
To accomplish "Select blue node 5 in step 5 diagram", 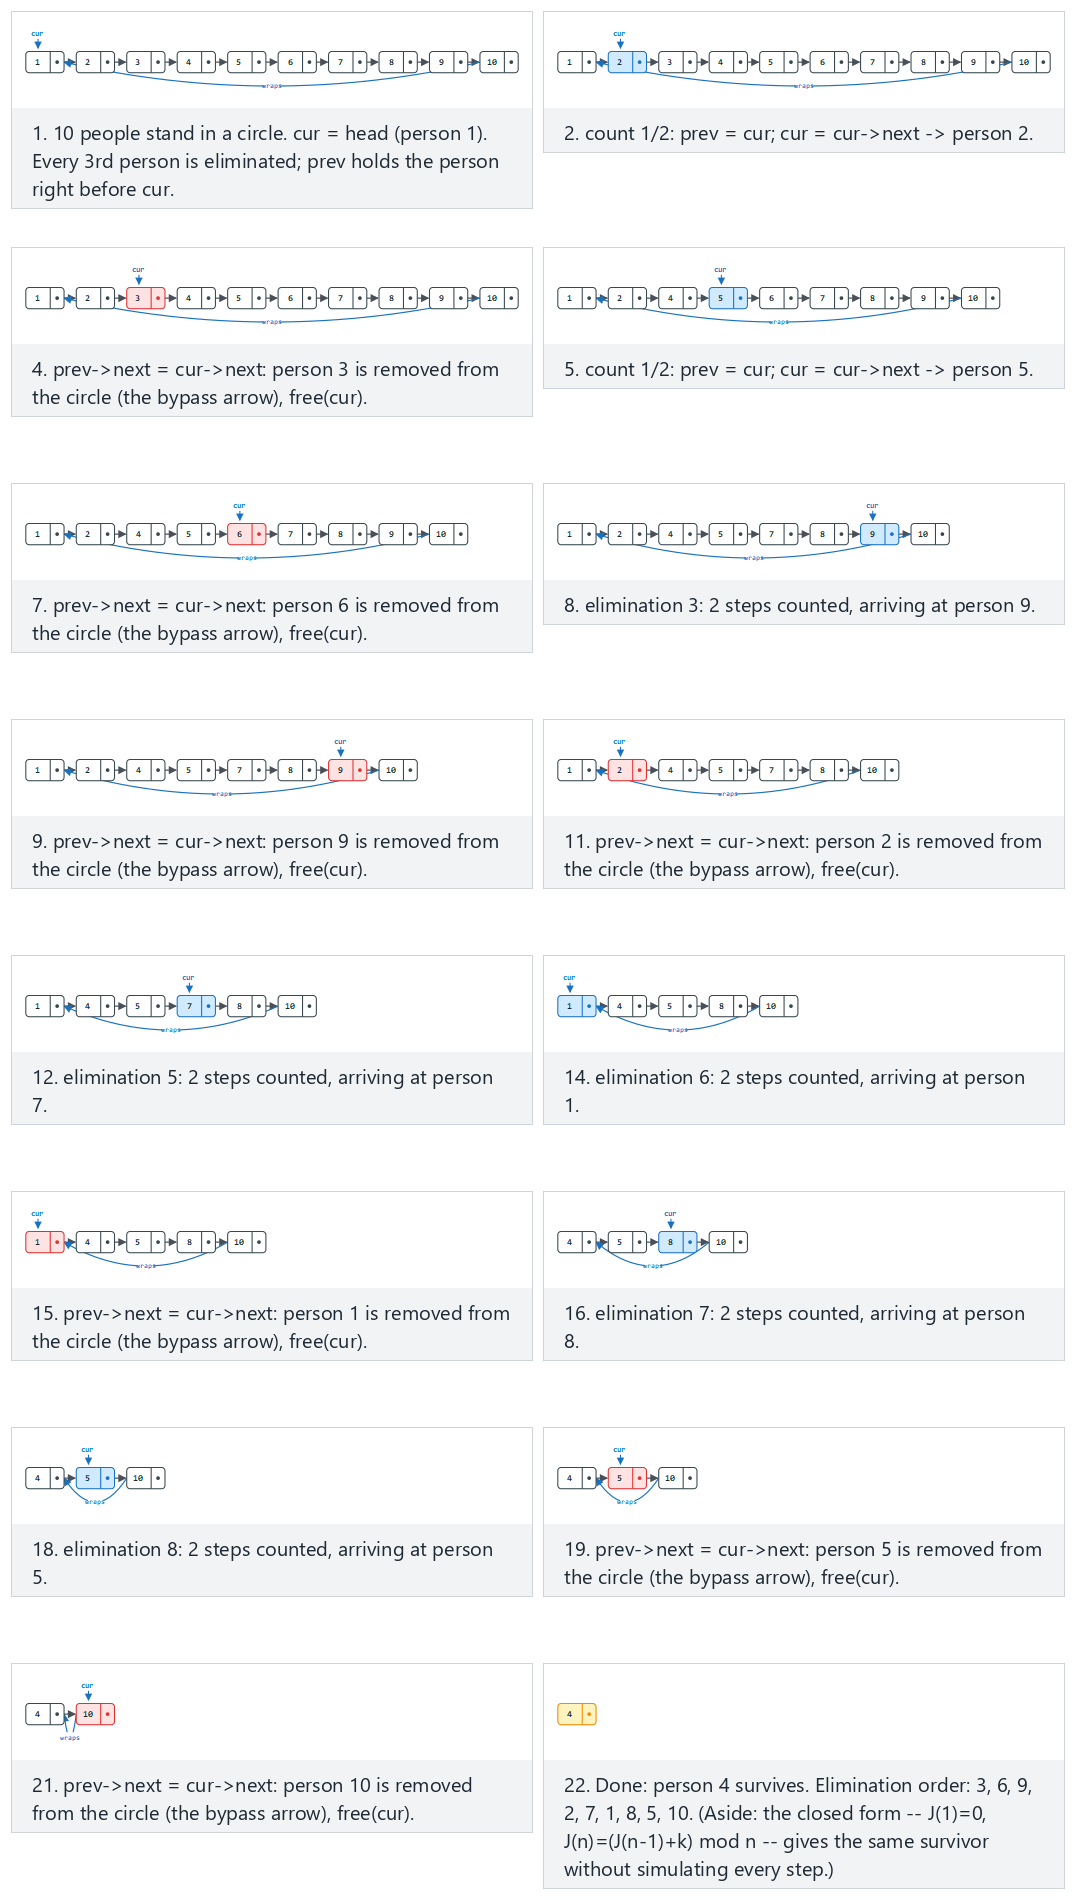I will 728,298.
